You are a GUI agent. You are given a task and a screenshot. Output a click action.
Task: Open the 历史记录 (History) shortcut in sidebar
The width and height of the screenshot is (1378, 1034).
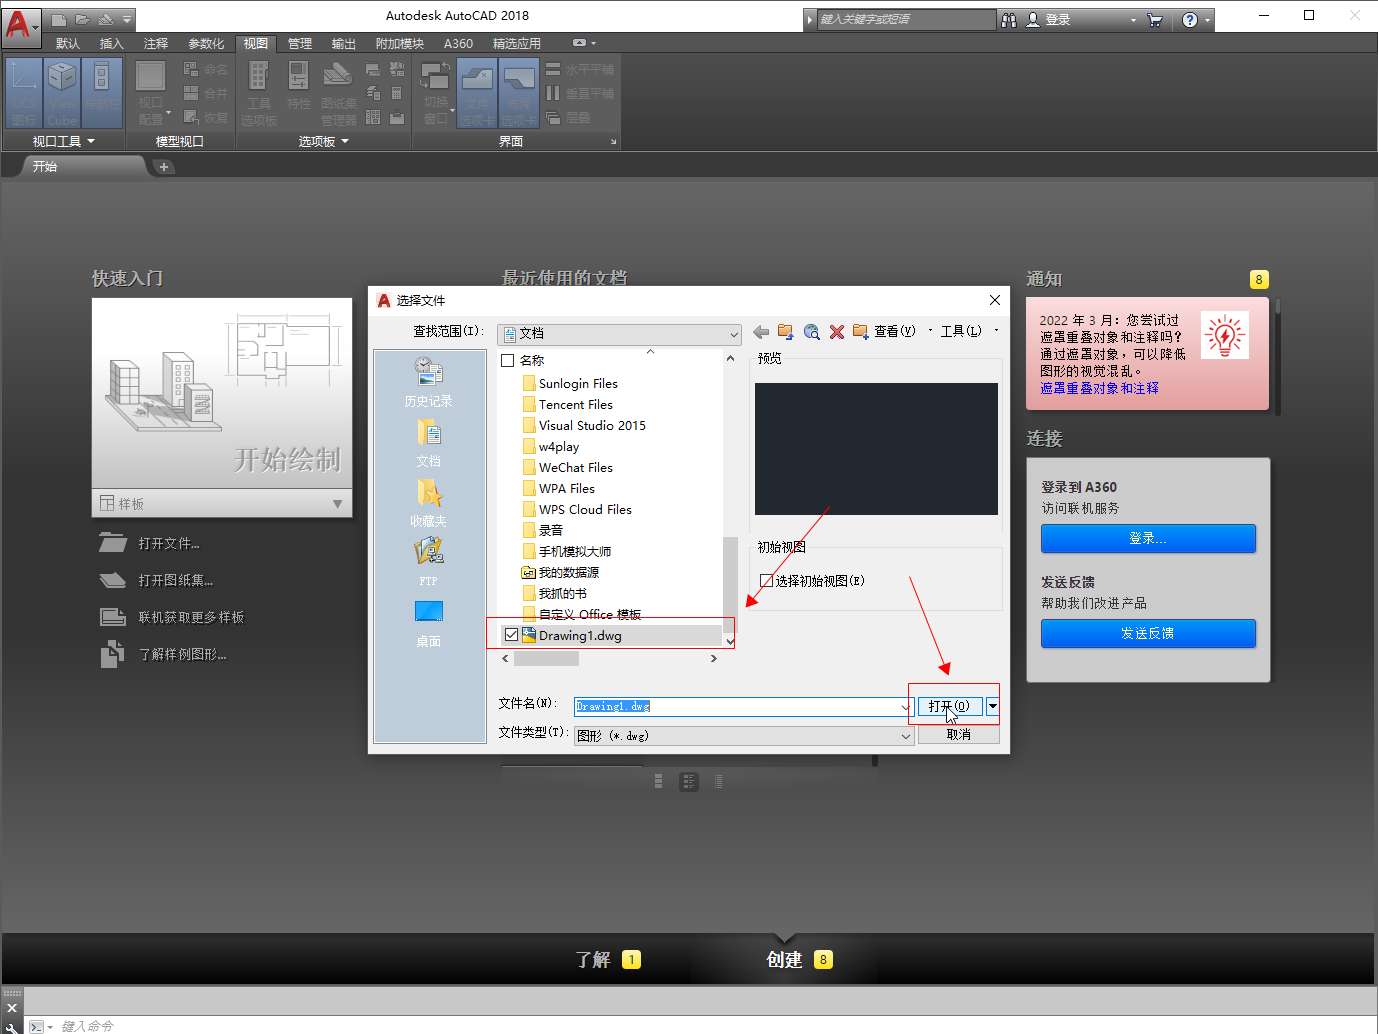[428, 381]
